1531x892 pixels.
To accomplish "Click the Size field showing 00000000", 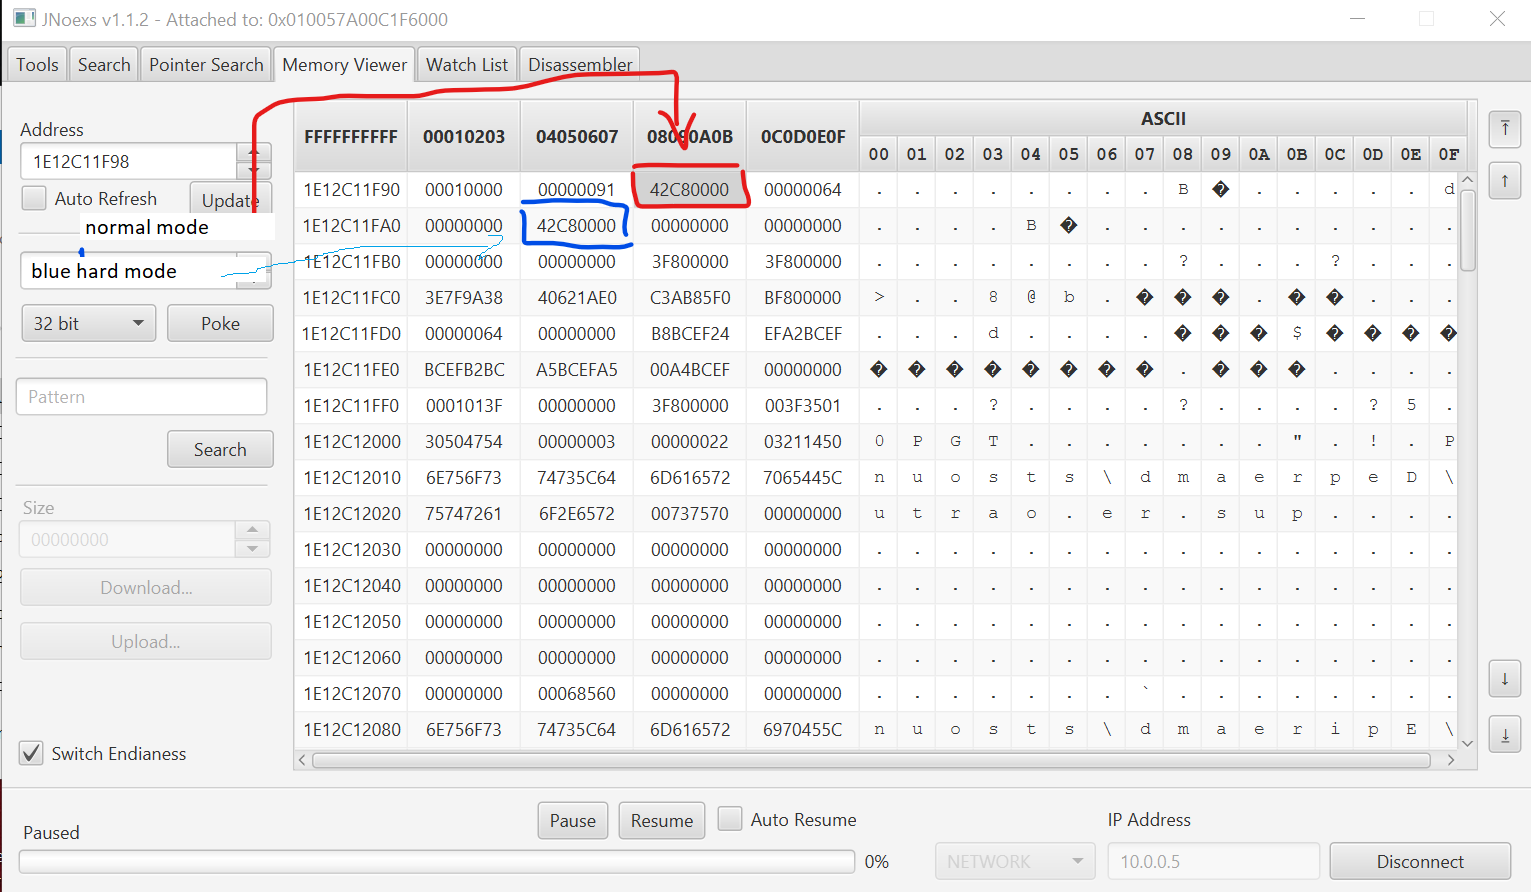I will coord(128,539).
